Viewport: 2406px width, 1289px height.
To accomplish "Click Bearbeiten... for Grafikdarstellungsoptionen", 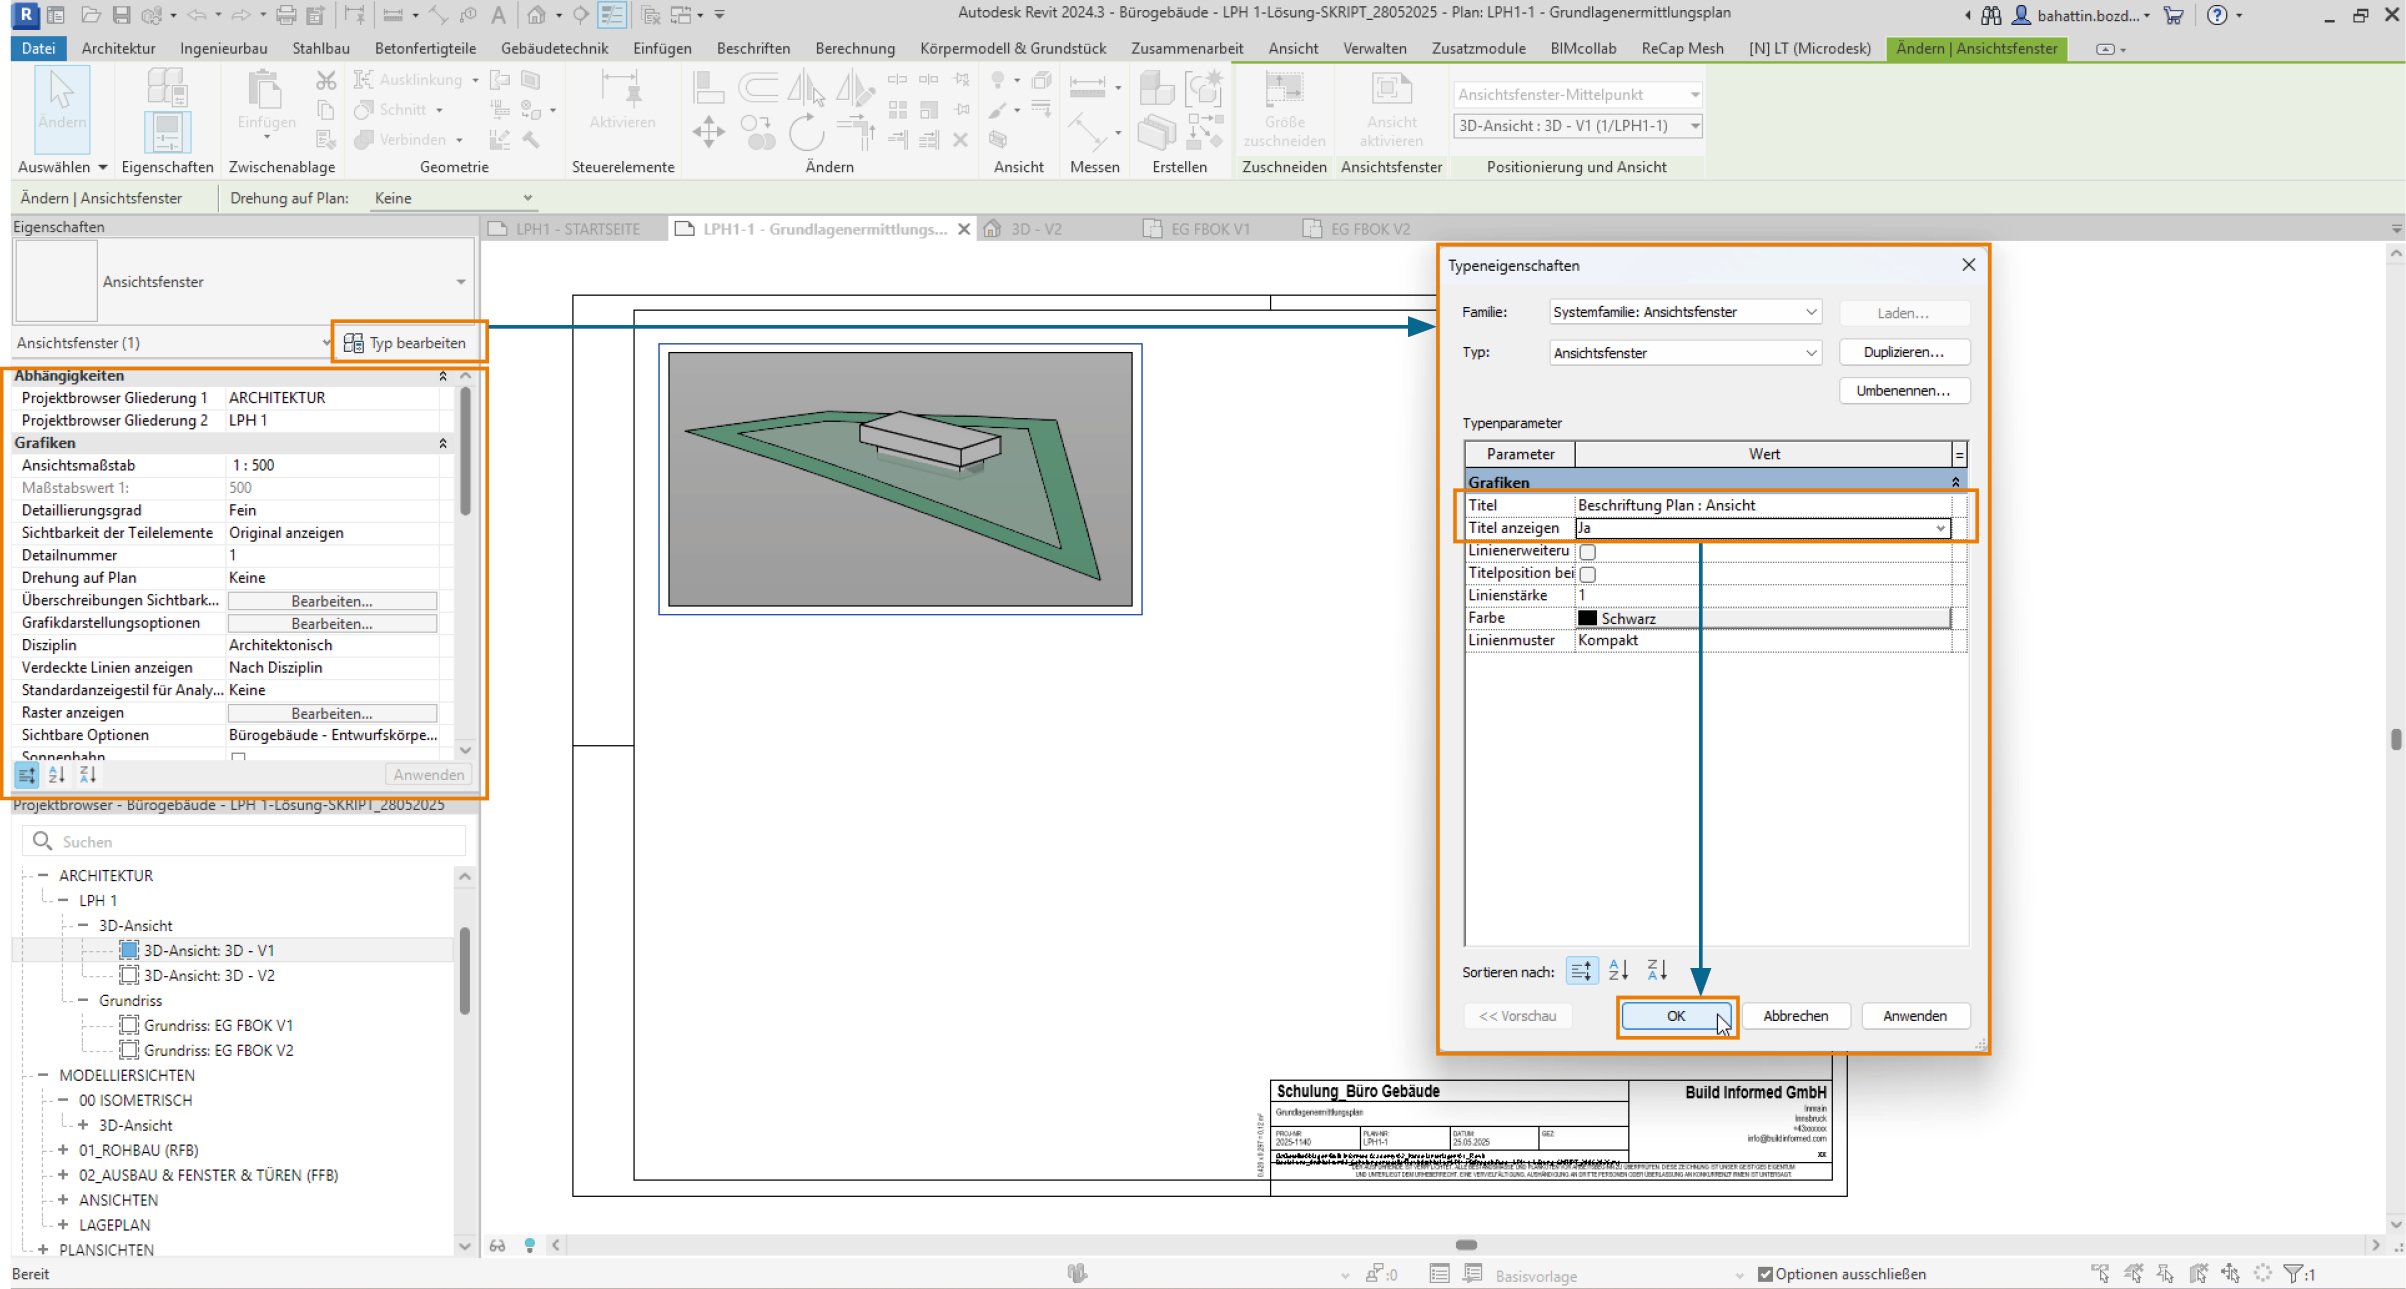I will coord(332,624).
